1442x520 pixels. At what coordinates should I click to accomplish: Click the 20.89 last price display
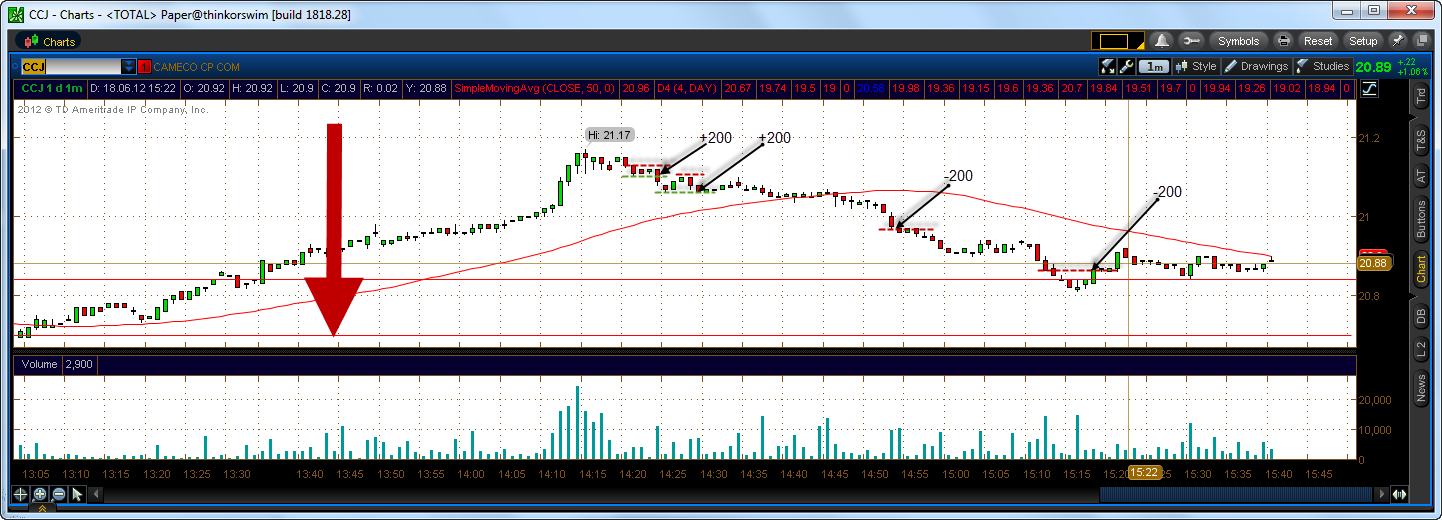[1376, 67]
